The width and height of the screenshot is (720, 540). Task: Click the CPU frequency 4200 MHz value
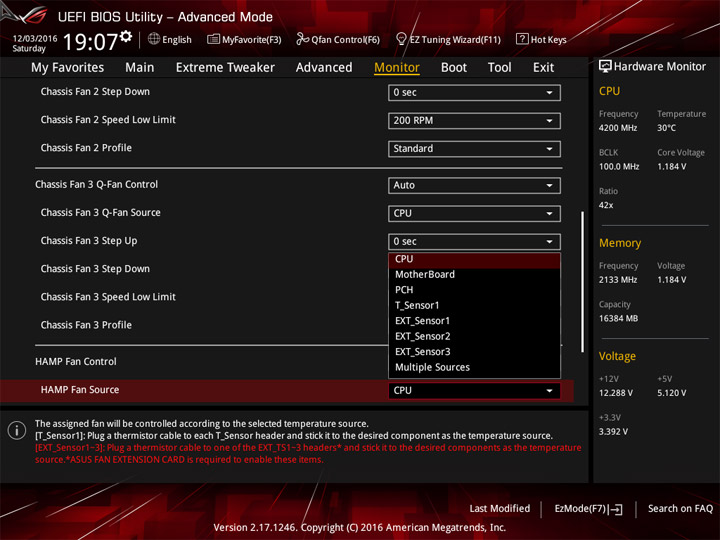(618, 128)
